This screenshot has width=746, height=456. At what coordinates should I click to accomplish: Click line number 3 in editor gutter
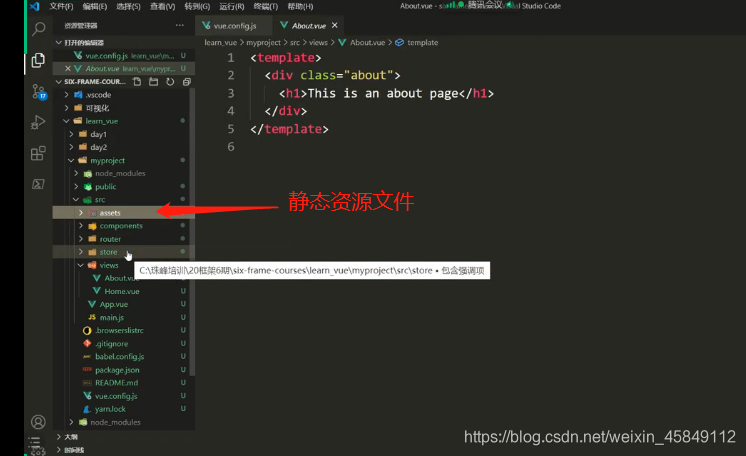tap(231, 93)
